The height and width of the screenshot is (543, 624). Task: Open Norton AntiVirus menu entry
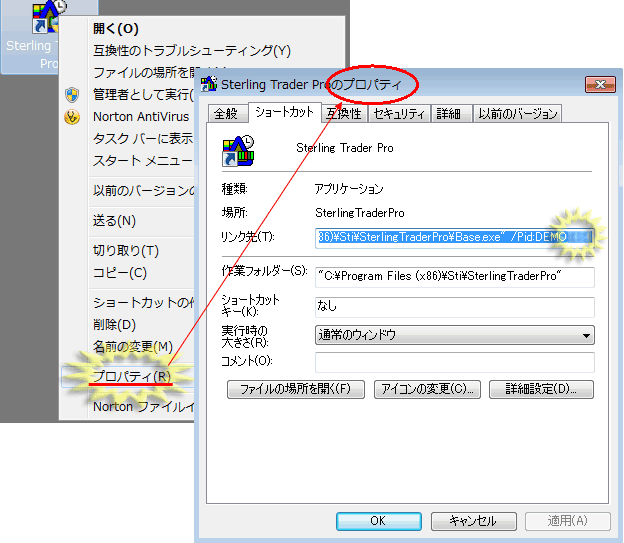coord(141,117)
